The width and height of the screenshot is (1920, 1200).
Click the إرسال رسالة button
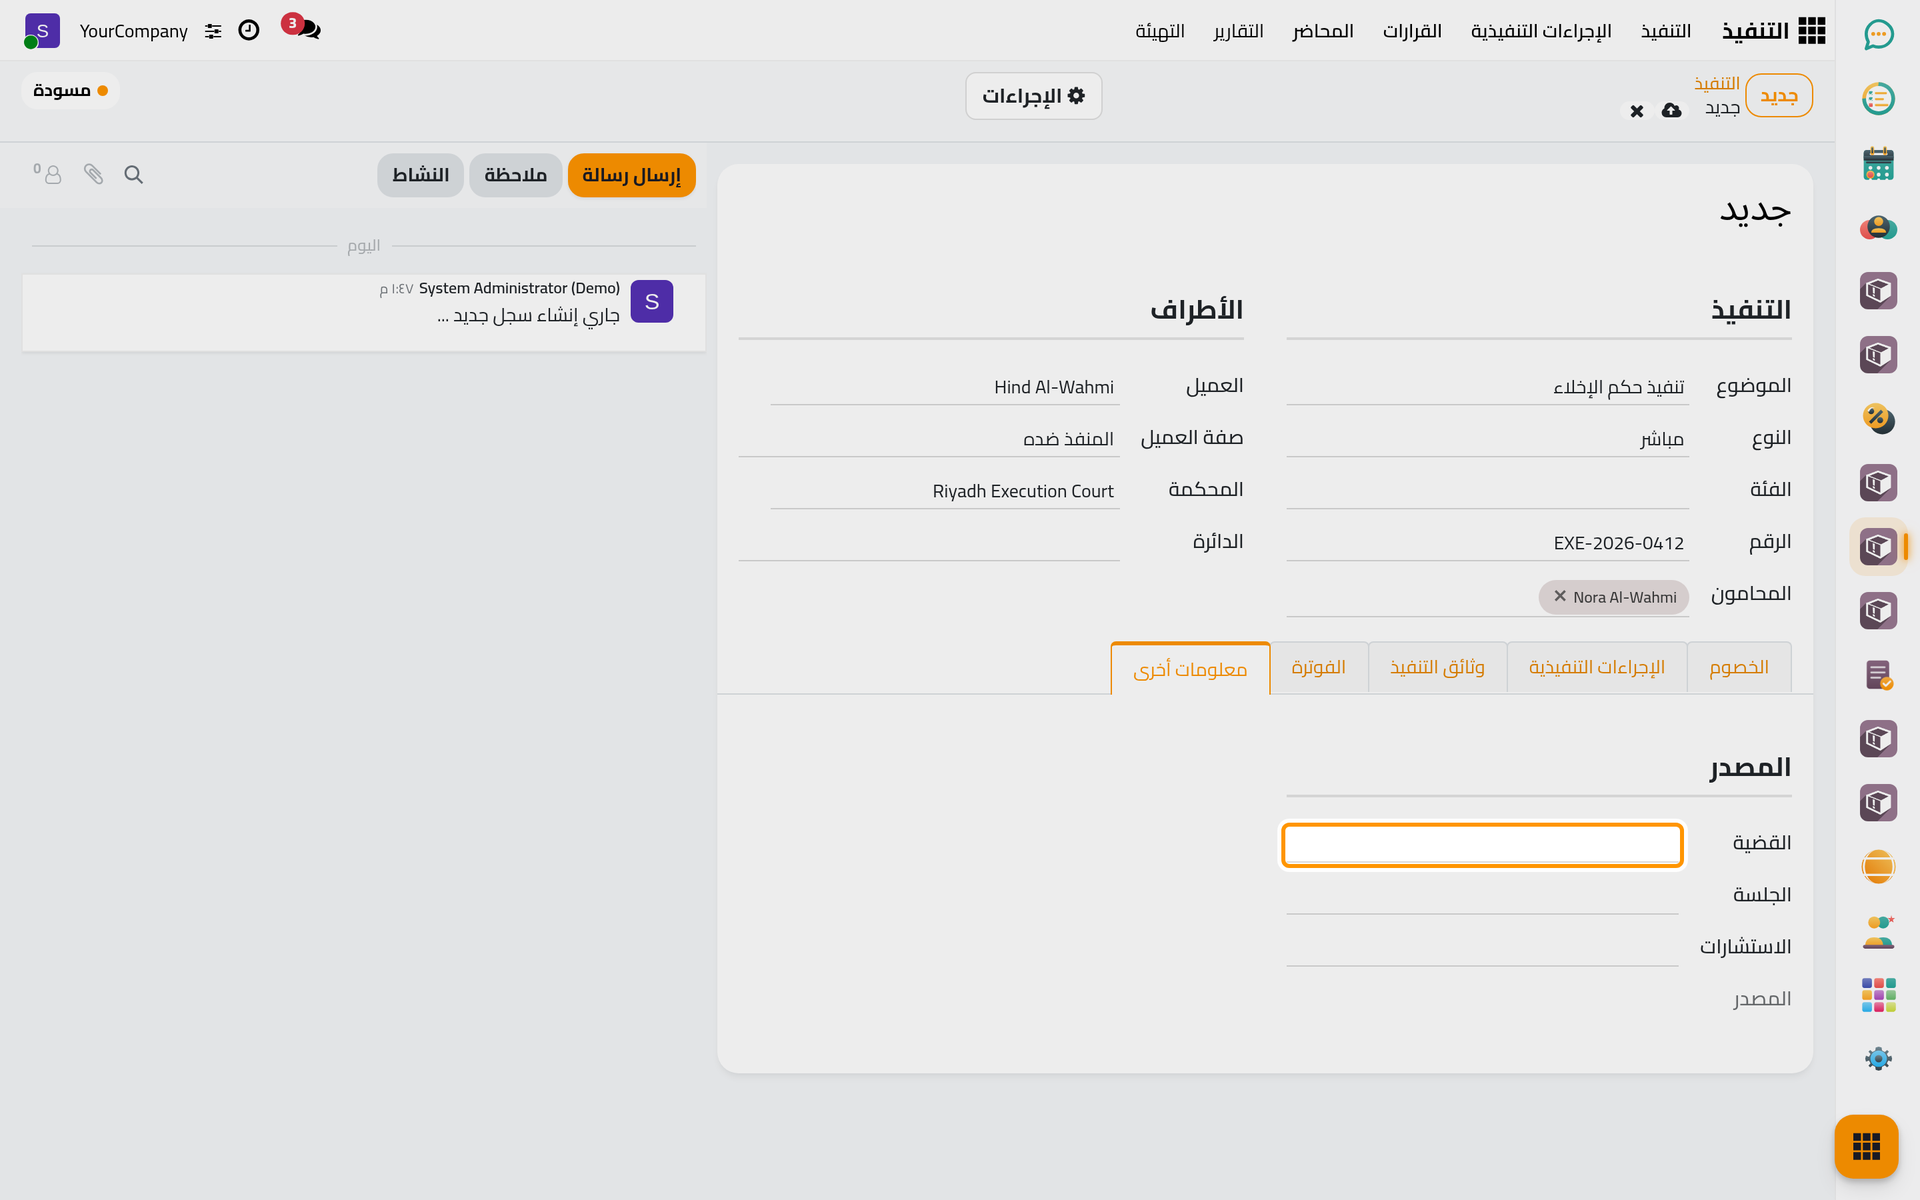click(631, 175)
